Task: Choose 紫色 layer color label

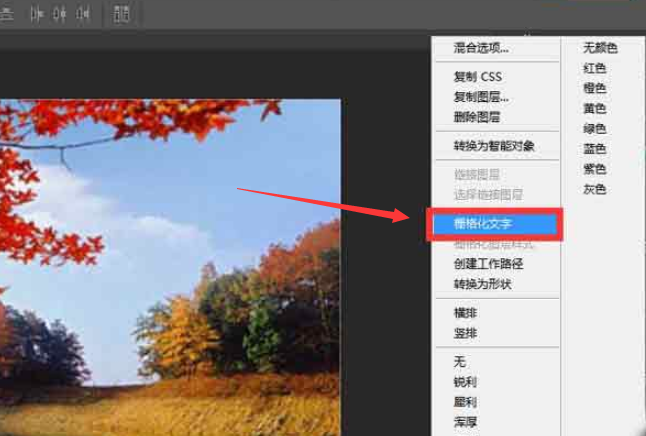Action: click(595, 169)
